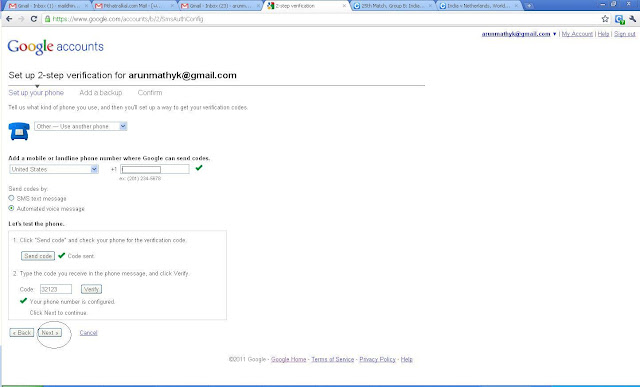
Task: Click the 'Code sent' status text
Action: (81, 256)
